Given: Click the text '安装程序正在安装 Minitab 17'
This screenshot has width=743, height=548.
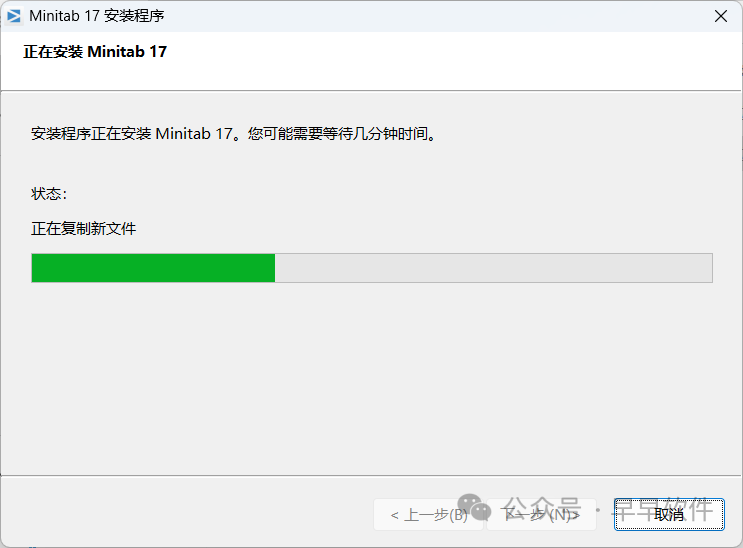Looking at the screenshot, I should [x=132, y=134].
